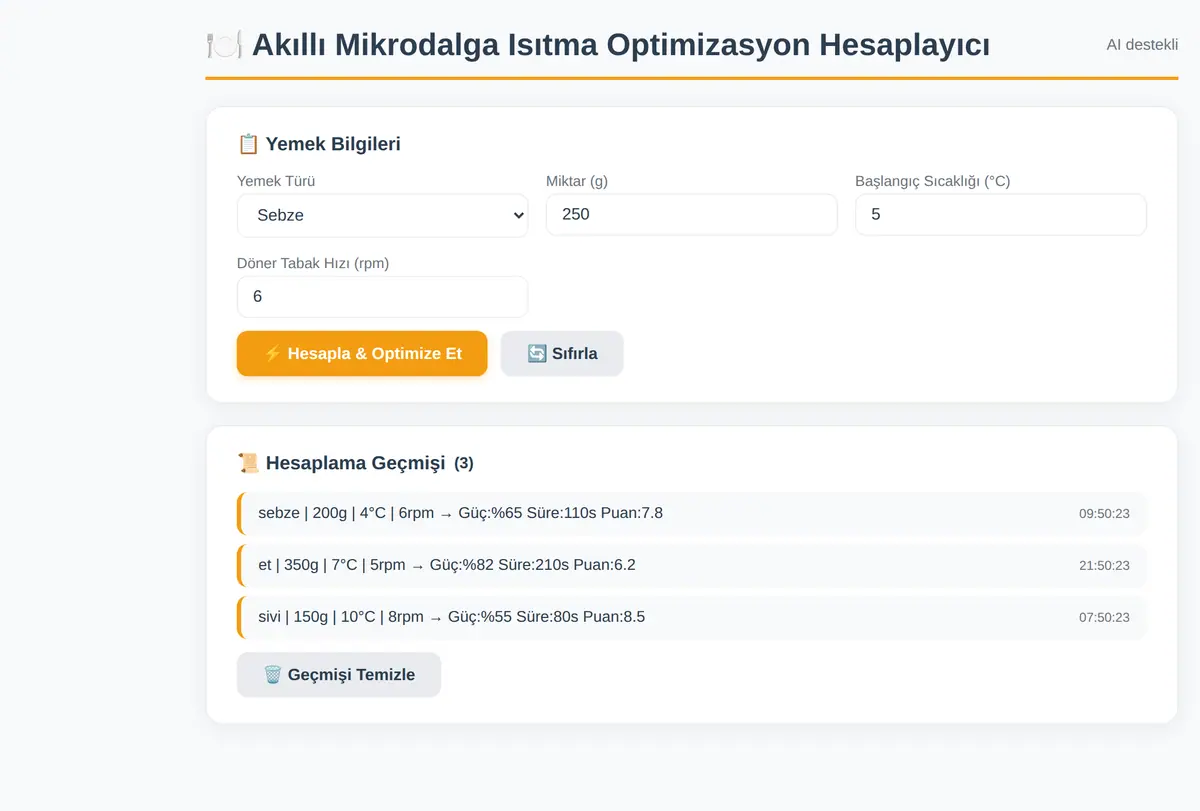Click the 07:50:23 timestamp
Viewport: 1200px width, 811px height.
(x=1104, y=618)
